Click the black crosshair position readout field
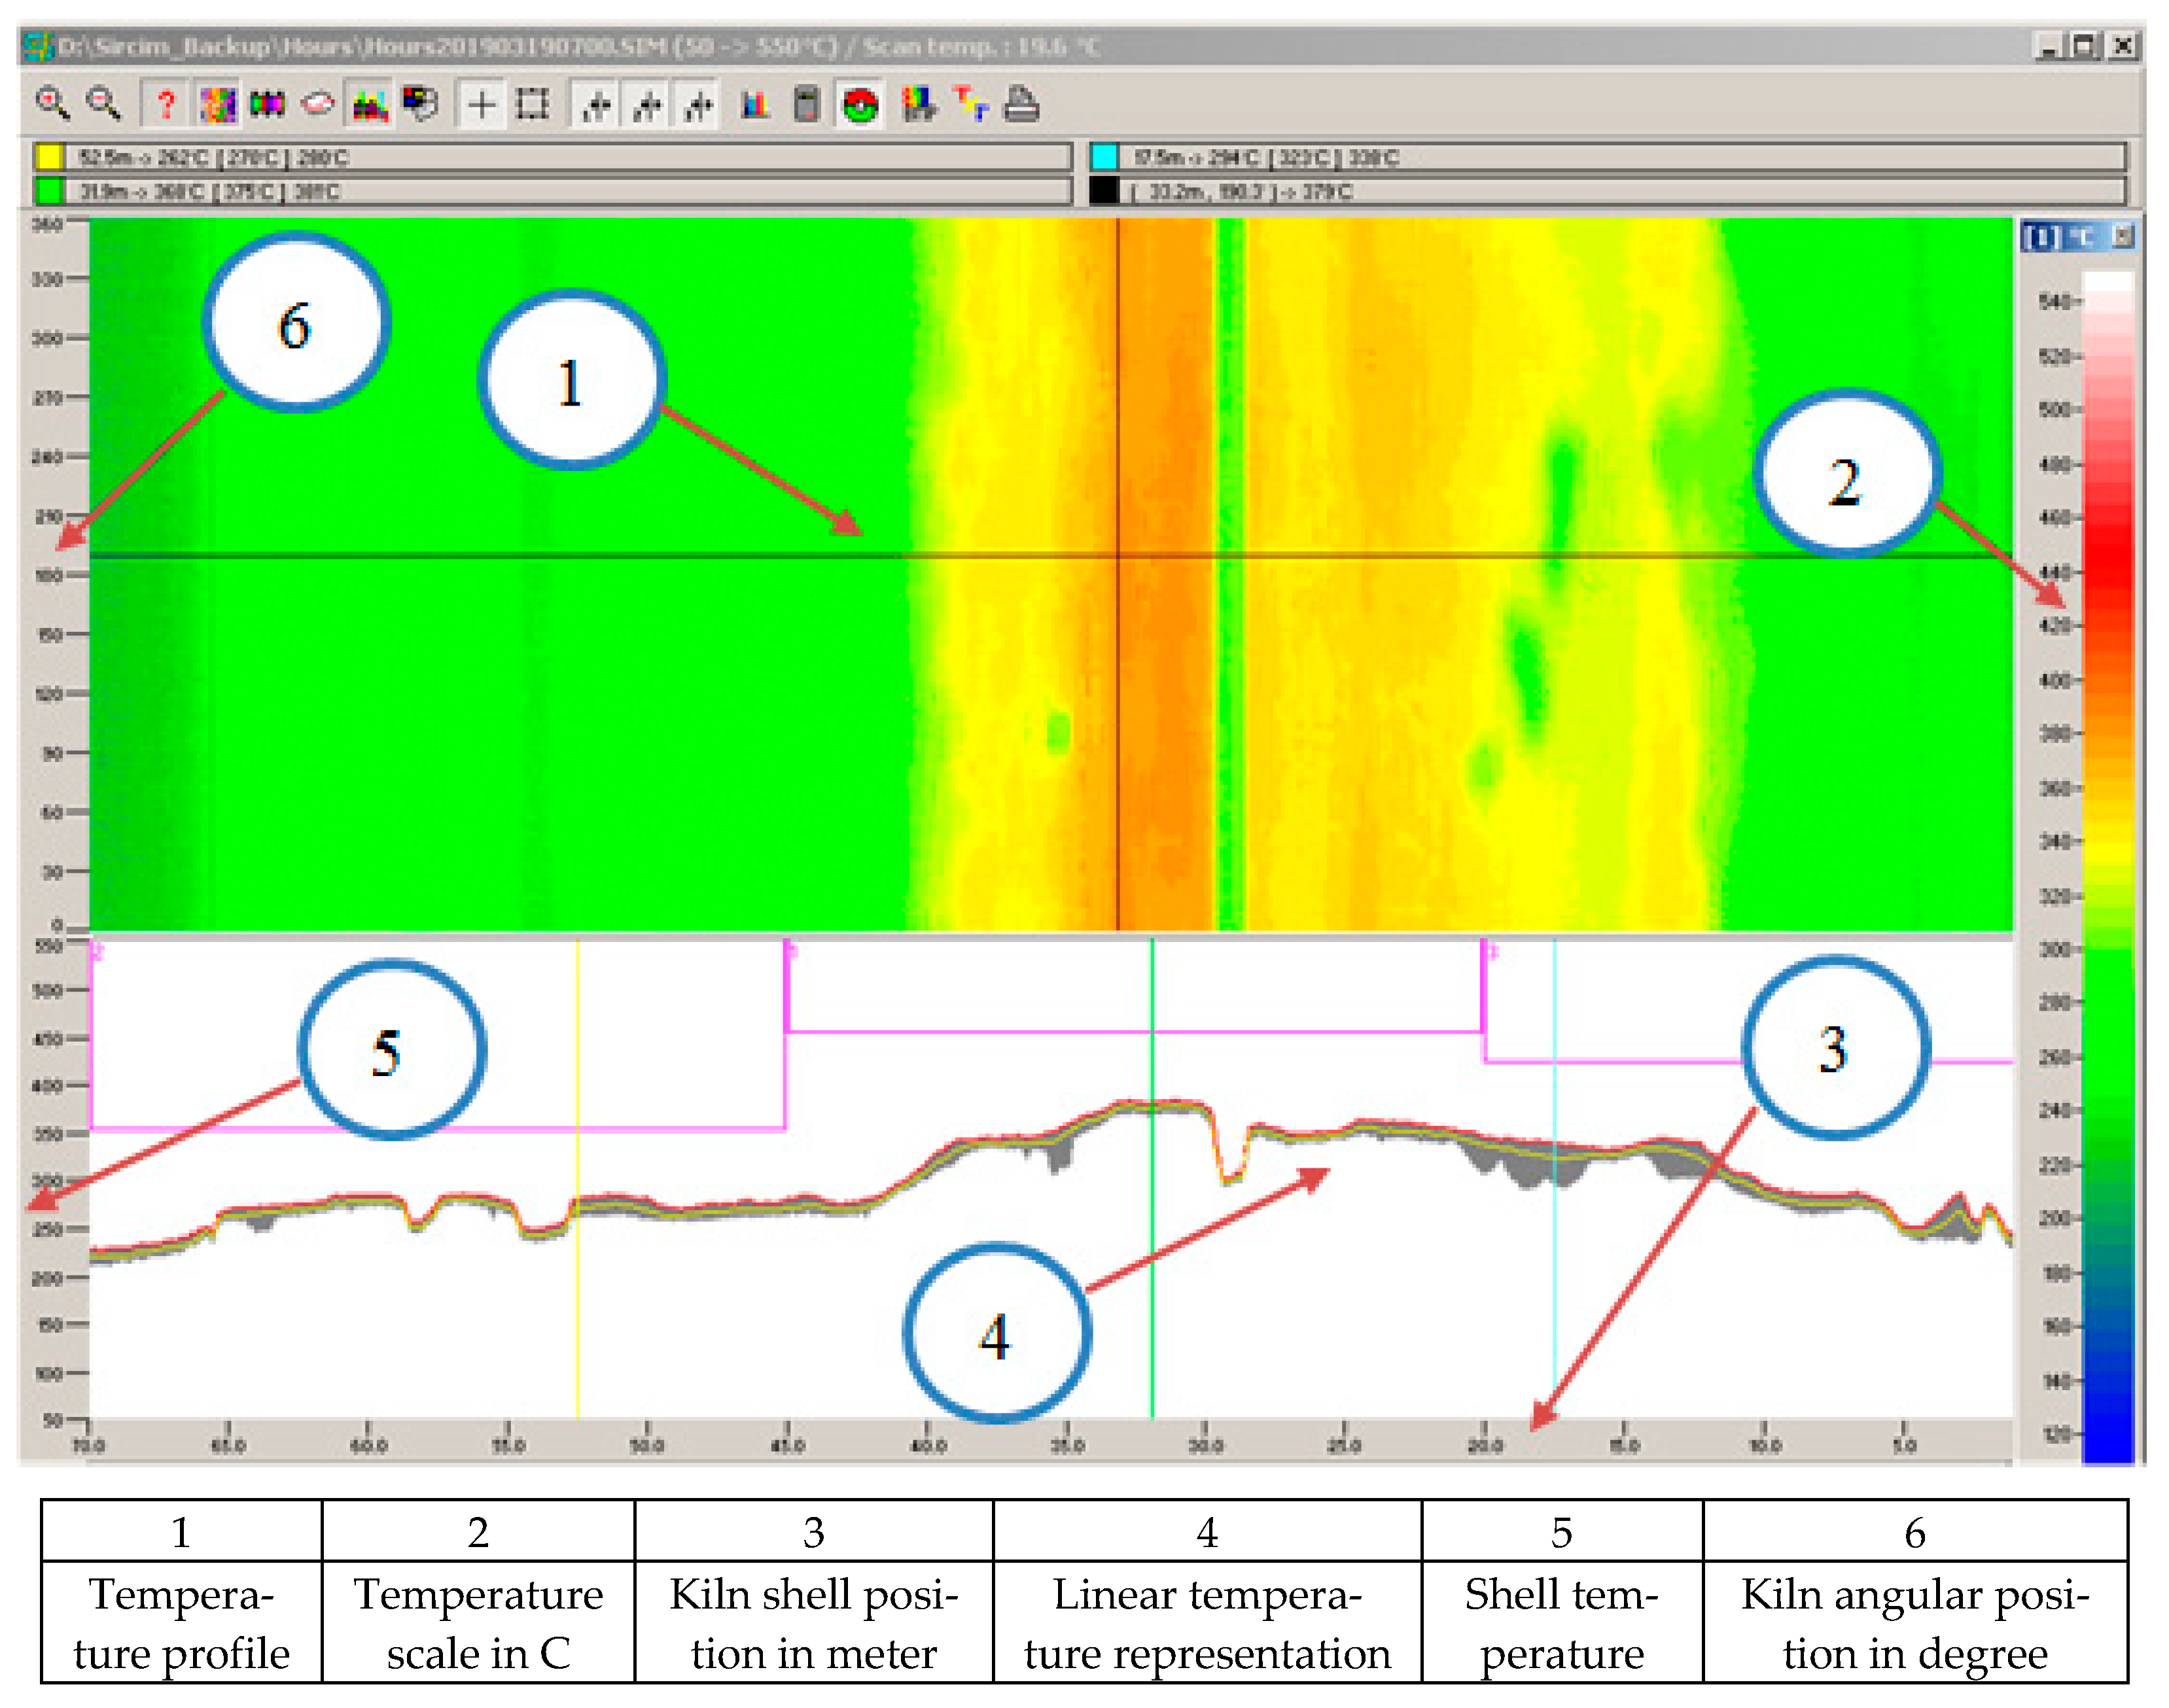Screen dimensions: 2169x1708 [x=1620, y=191]
